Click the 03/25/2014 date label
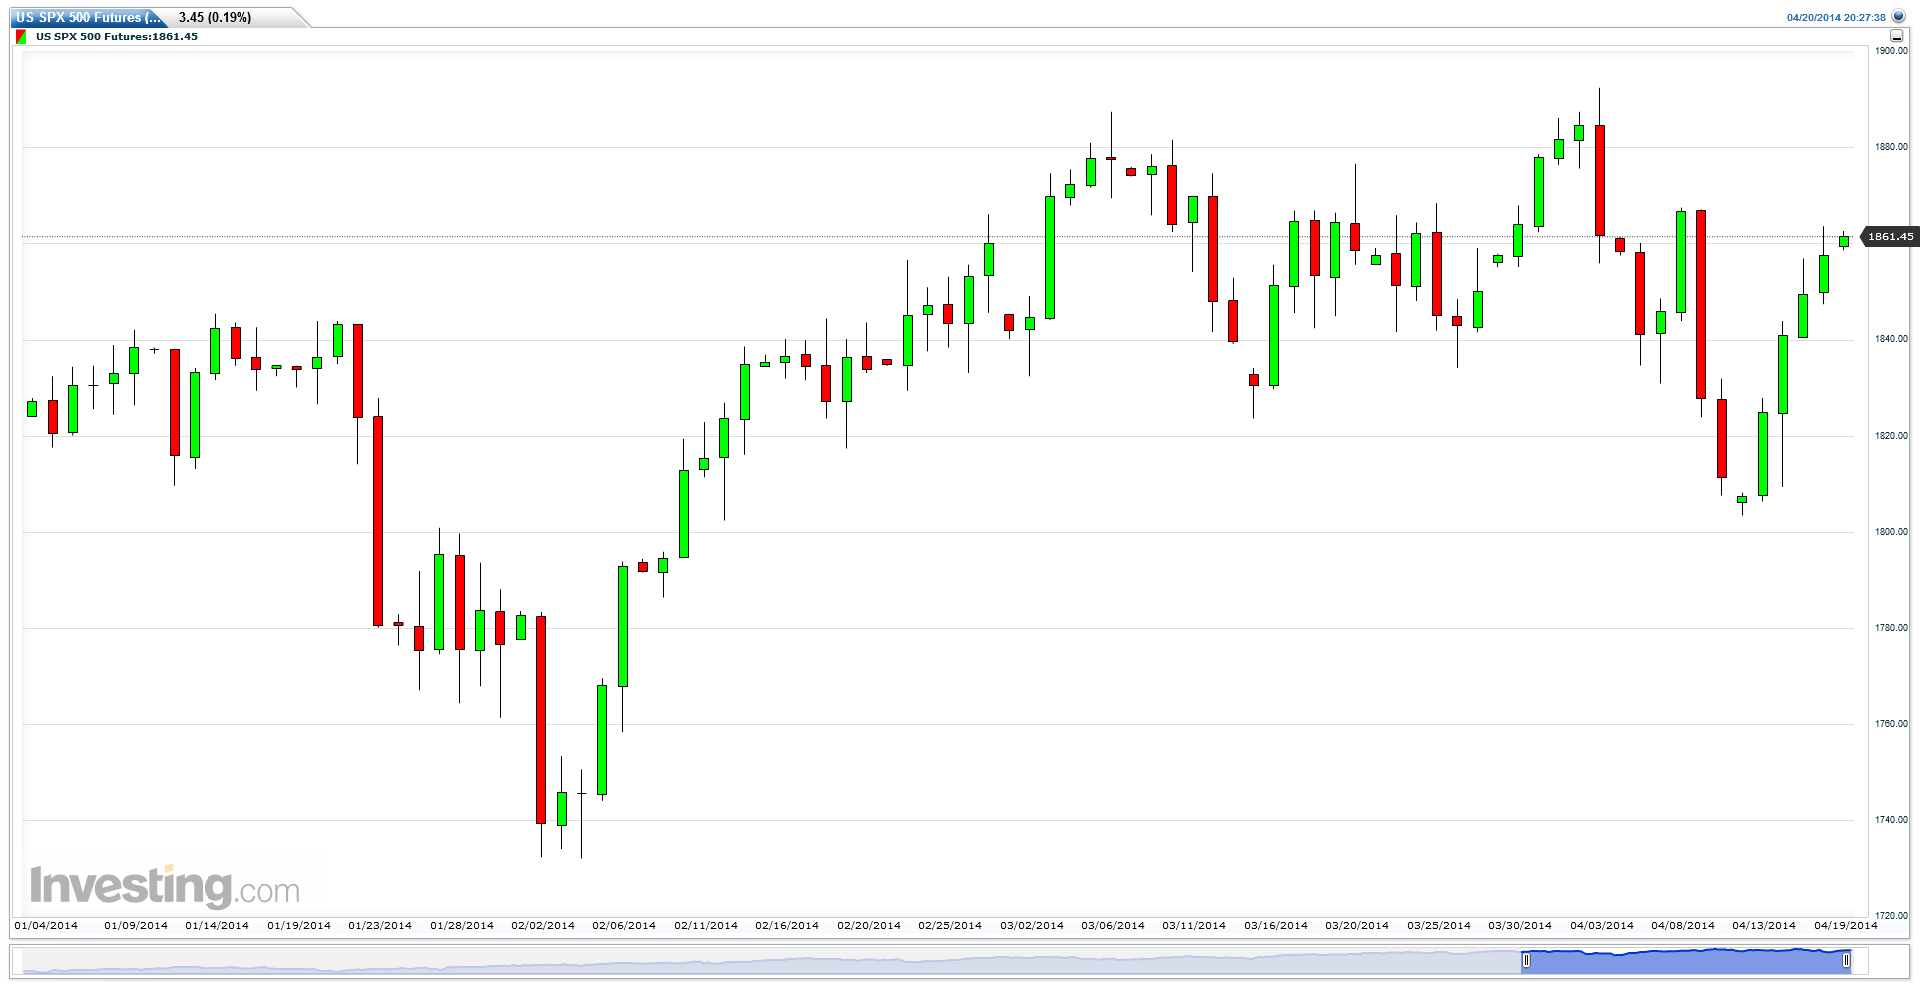Viewport: 1920px width, 987px height. [1439, 925]
